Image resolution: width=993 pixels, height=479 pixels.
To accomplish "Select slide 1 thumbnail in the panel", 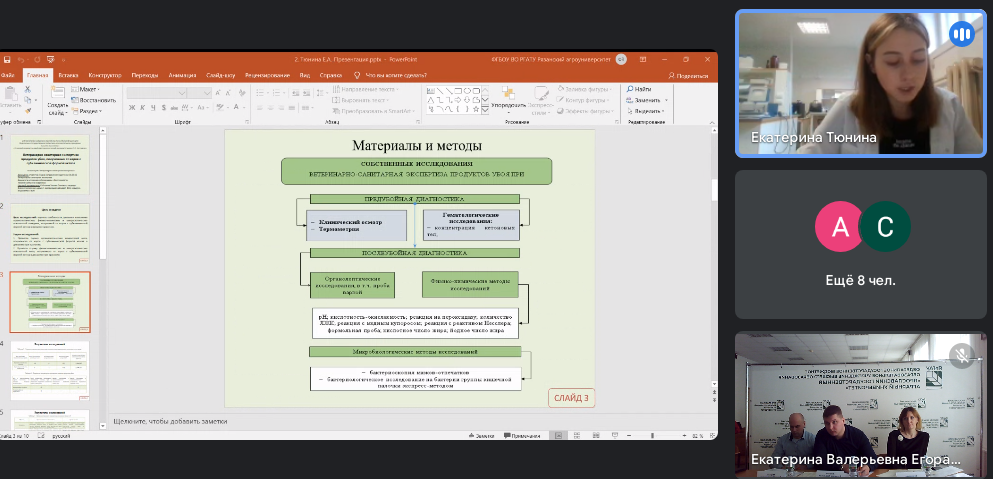I will (x=50, y=164).
